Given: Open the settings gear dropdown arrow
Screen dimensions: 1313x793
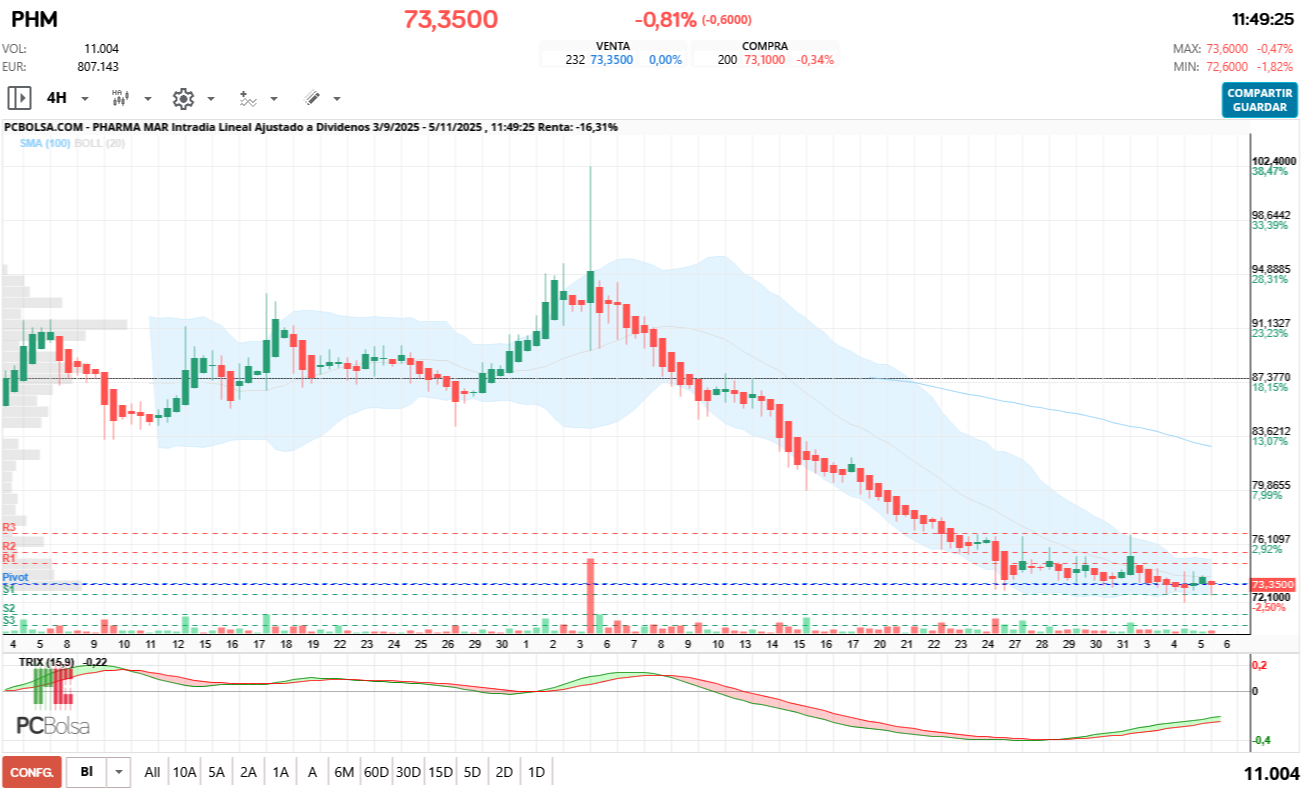Looking at the screenshot, I should pos(210,97).
